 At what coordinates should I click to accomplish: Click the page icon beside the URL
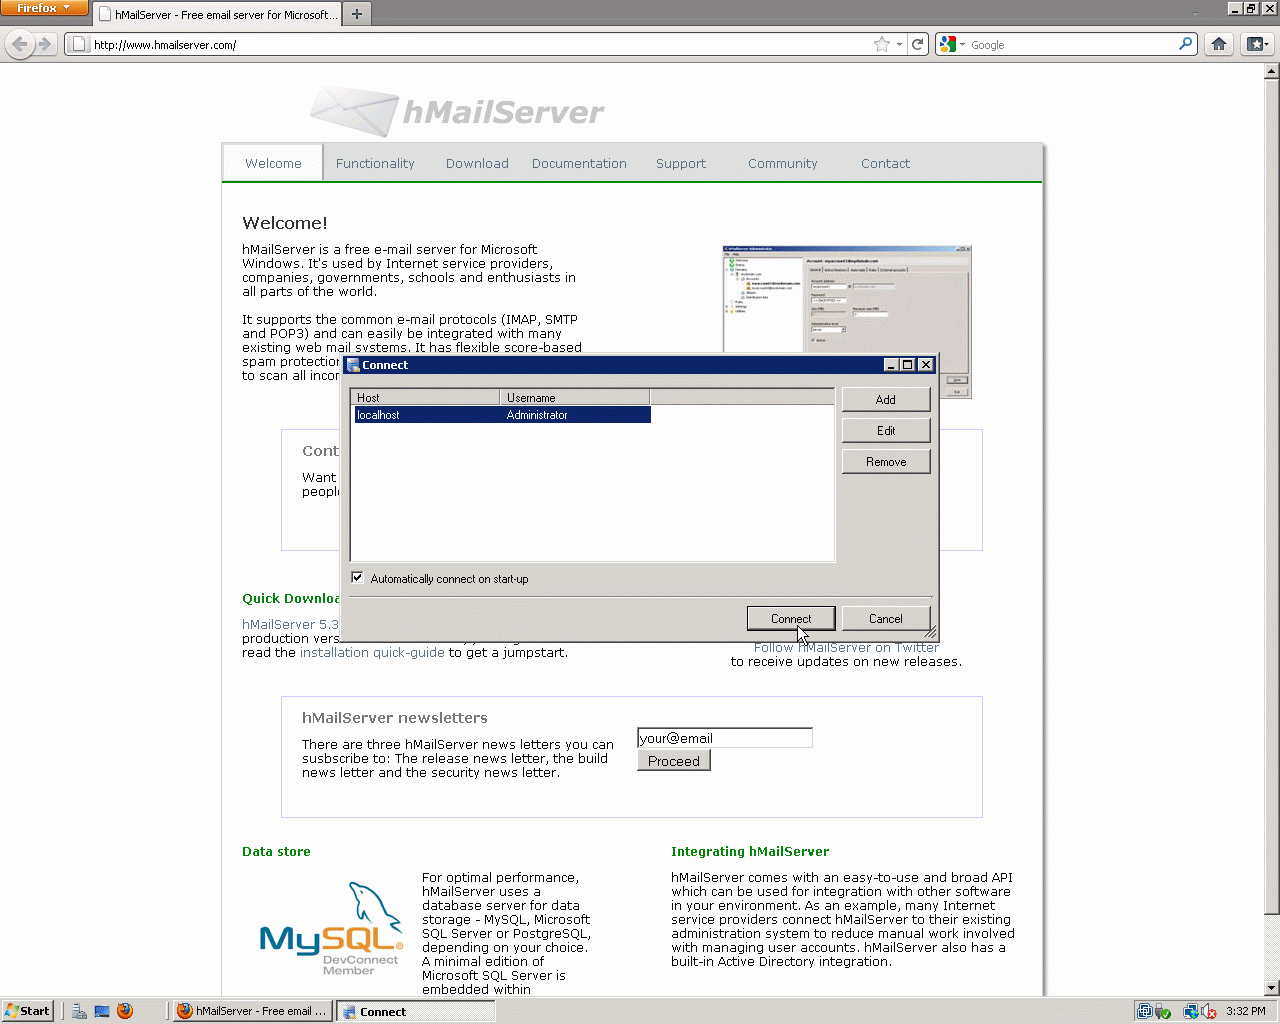coord(80,44)
